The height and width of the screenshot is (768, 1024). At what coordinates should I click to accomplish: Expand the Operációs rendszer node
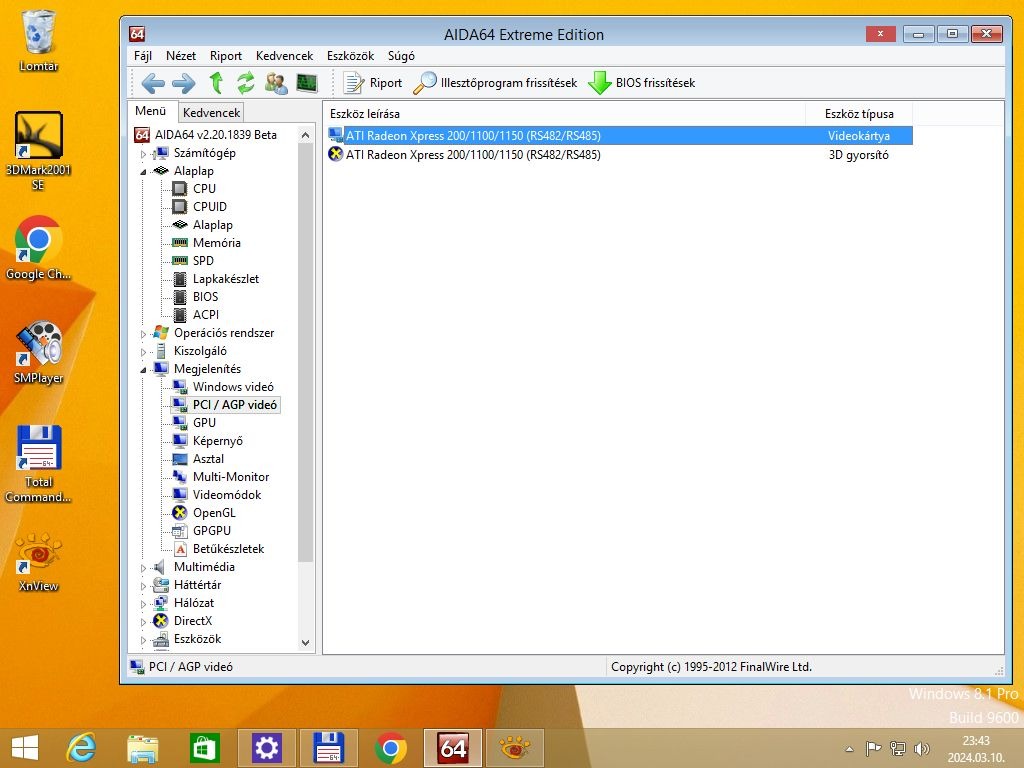point(144,334)
